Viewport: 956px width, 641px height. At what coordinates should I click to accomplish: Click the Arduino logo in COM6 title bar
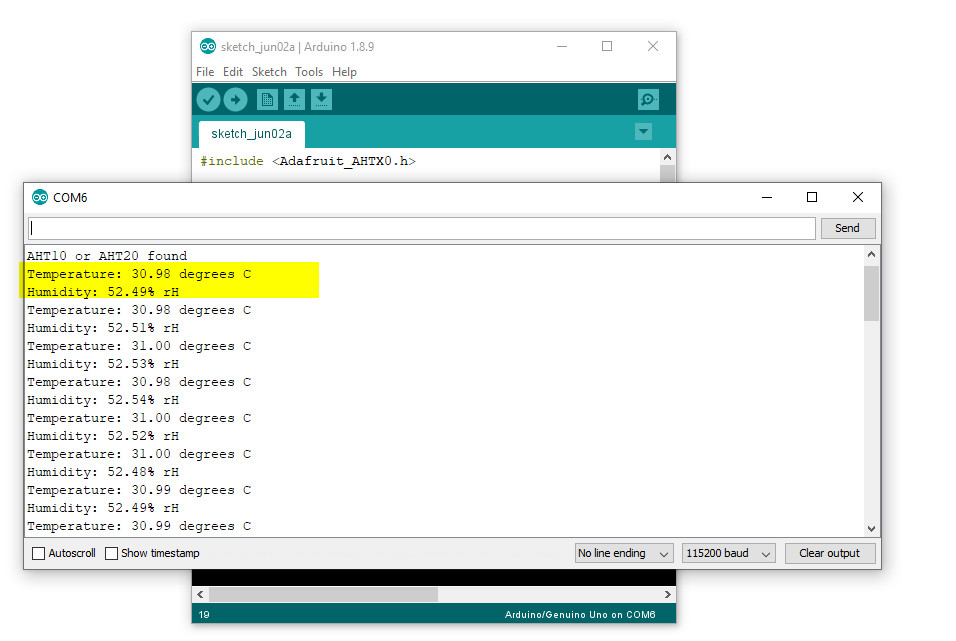[x=40, y=197]
